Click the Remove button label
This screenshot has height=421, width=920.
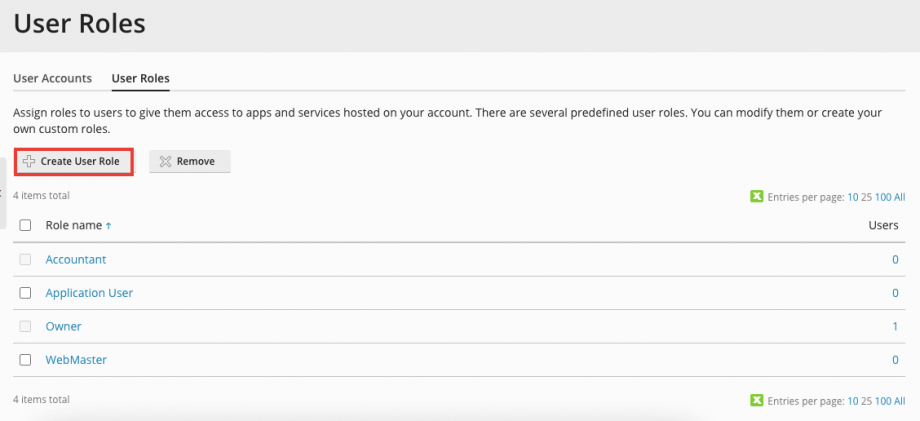(196, 161)
